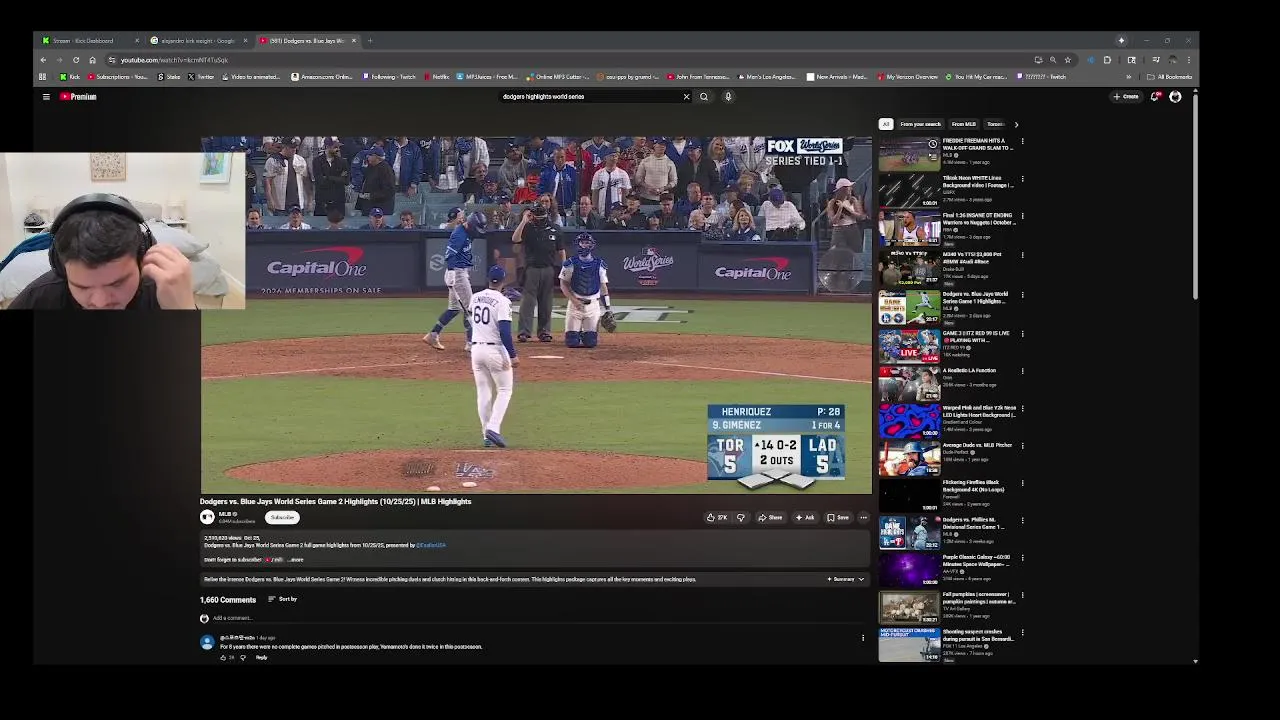Dislike the Dodgers highlights video
Image resolution: width=1280 pixels, height=720 pixels.
tap(741, 518)
